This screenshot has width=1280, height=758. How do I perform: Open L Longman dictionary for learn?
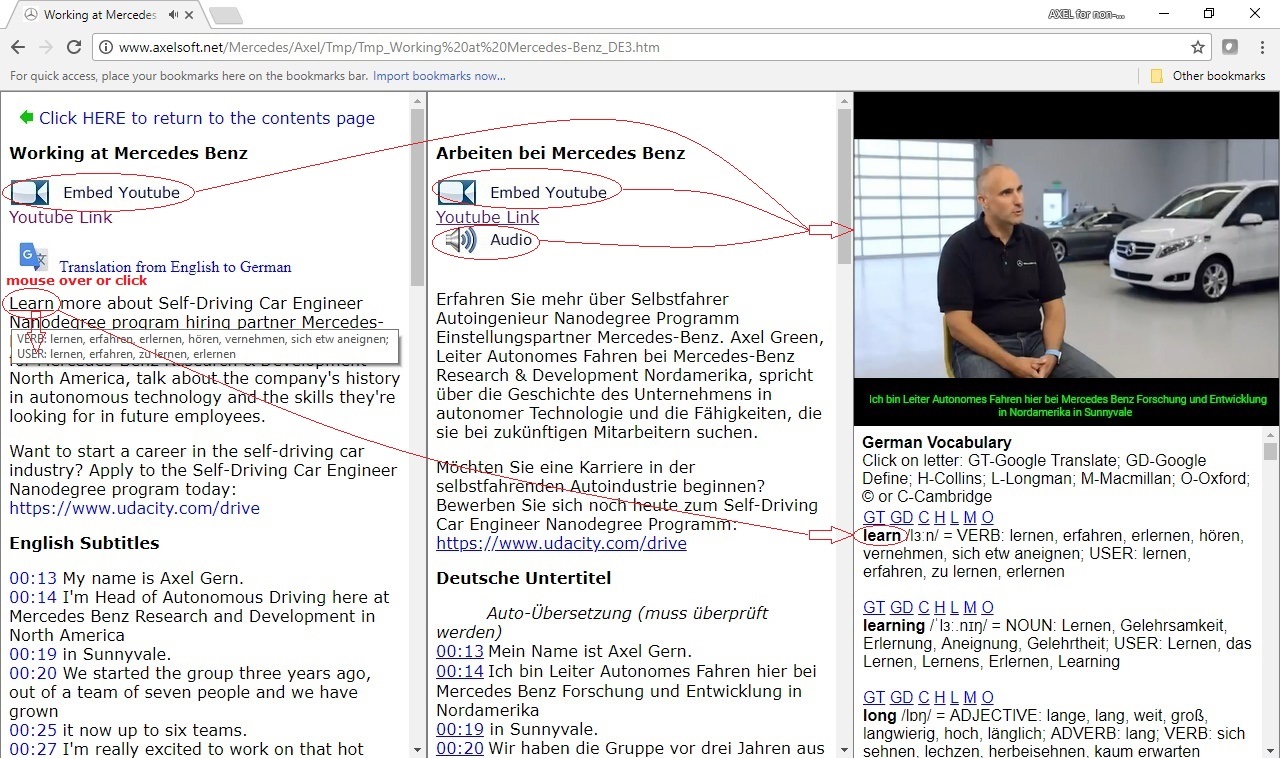pyautogui.click(x=954, y=517)
